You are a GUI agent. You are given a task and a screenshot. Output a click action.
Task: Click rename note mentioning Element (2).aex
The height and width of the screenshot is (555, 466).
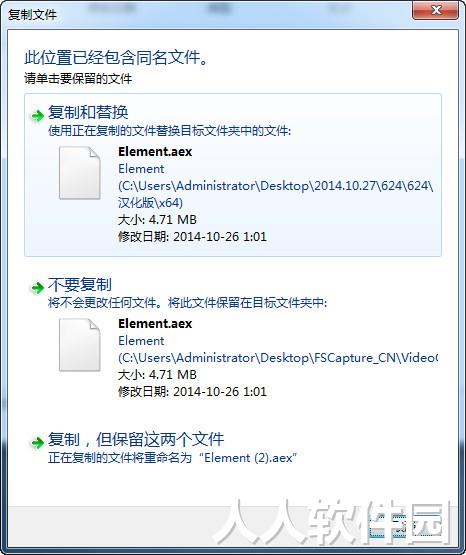pos(172,458)
